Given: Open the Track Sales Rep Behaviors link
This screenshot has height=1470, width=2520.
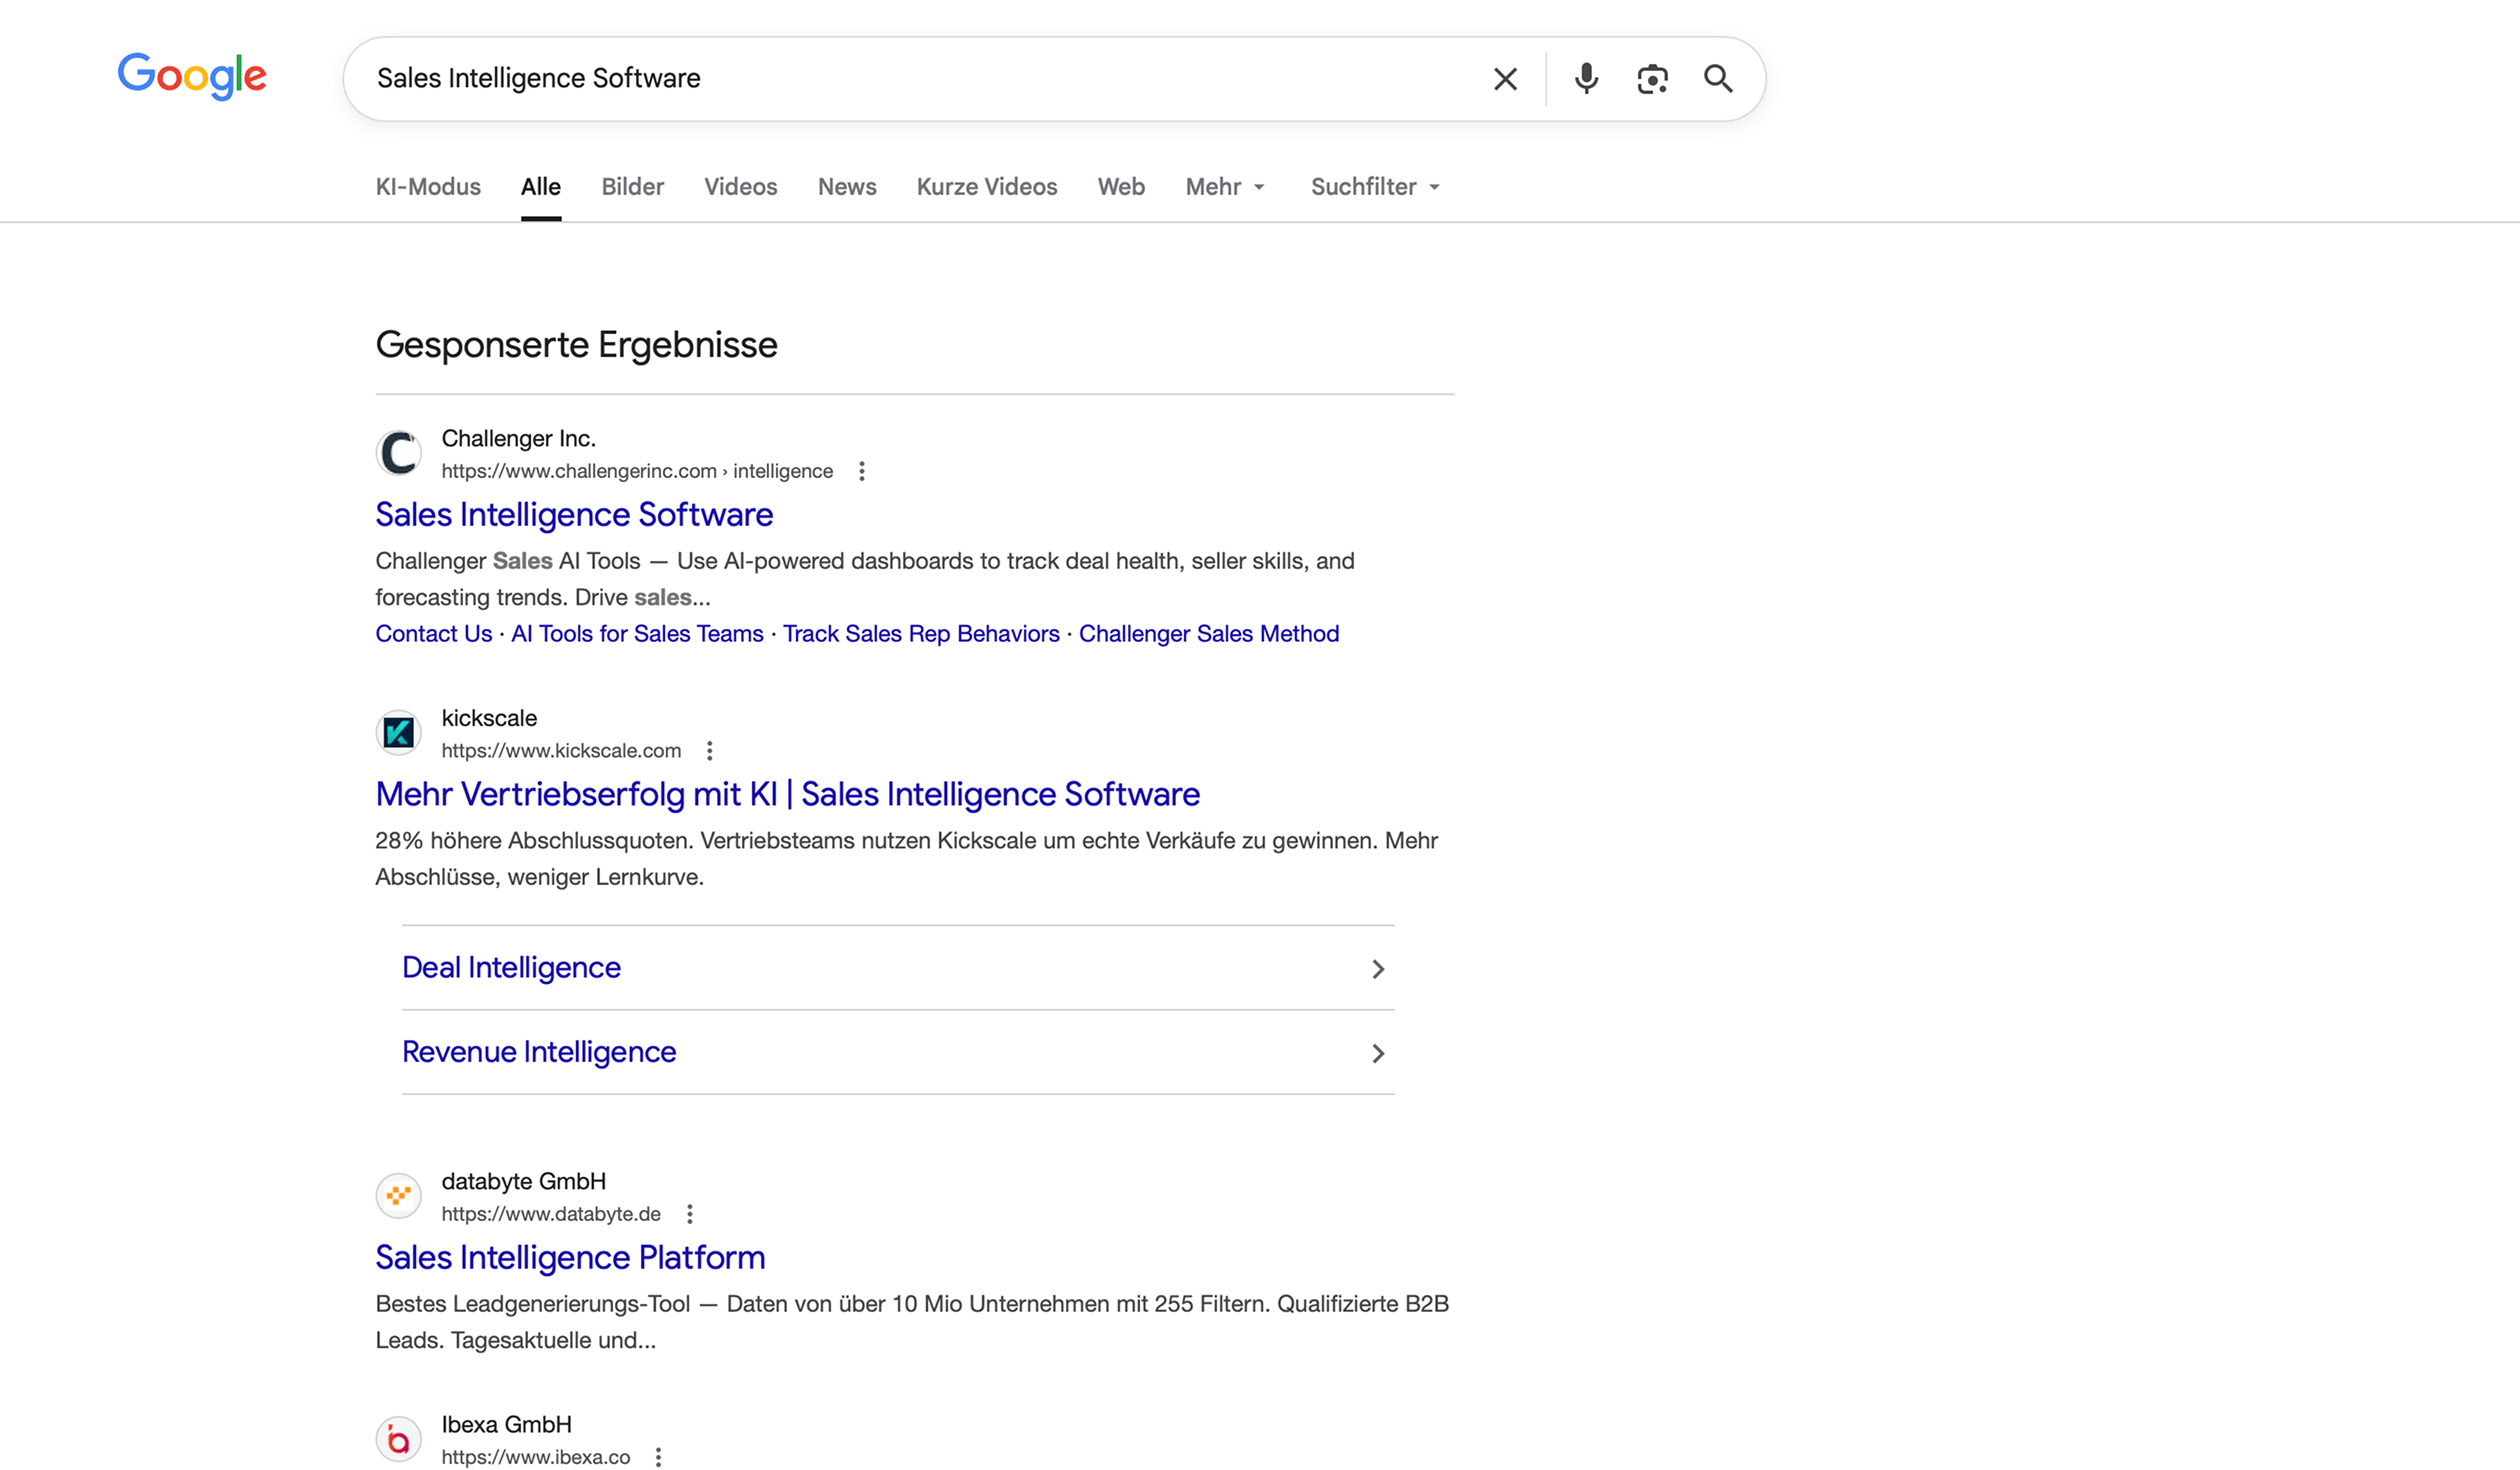Looking at the screenshot, I should (x=921, y=634).
